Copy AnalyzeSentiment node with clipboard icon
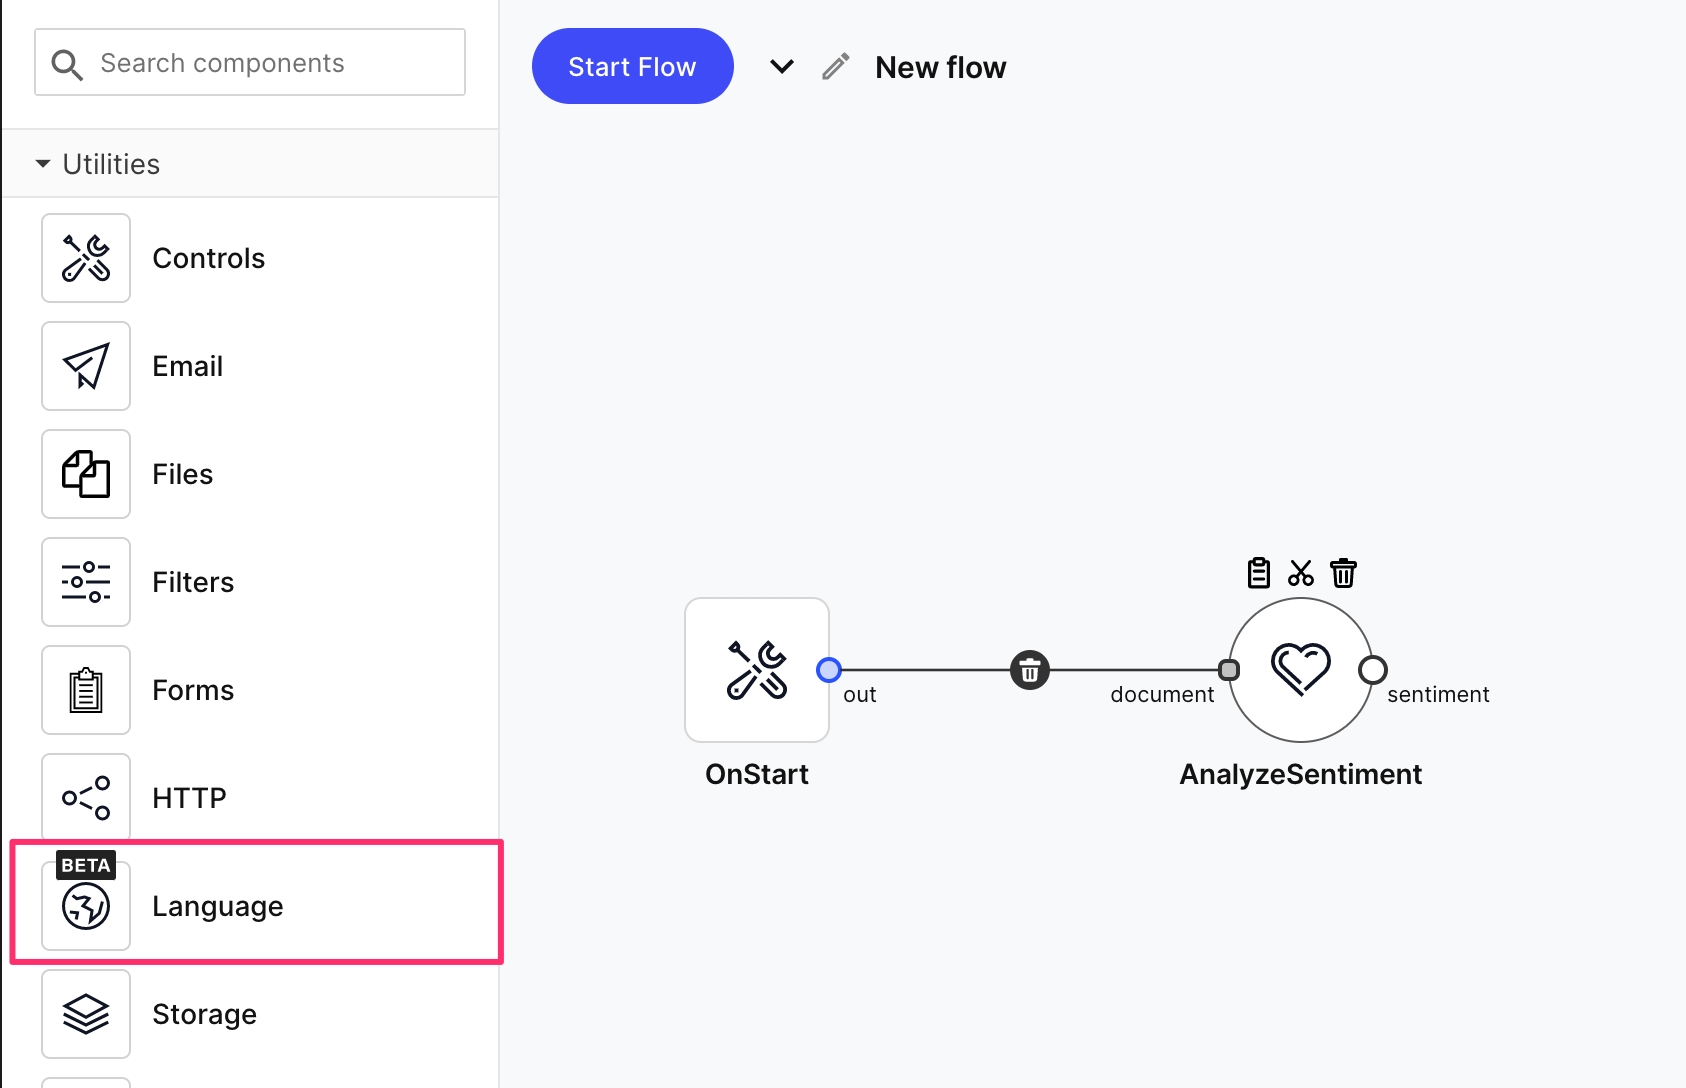 (x=1259, y=573)
